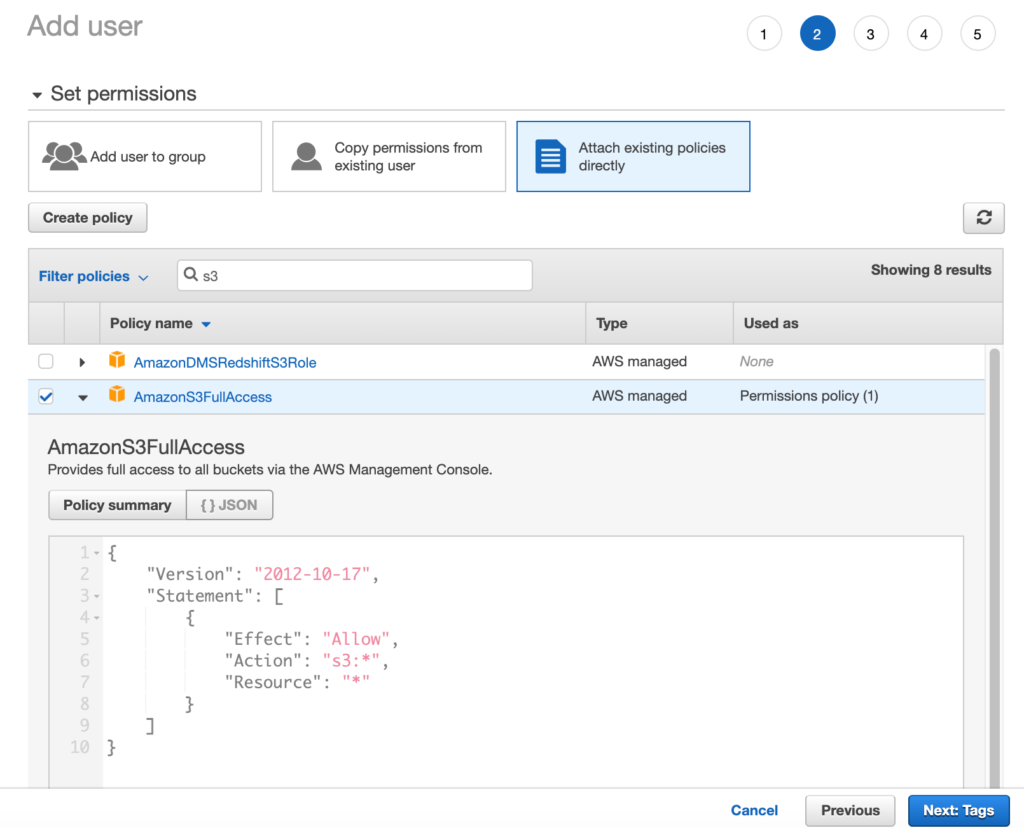Click Next: Tags button
The image size is (1024, 828).
coord(959,810)
